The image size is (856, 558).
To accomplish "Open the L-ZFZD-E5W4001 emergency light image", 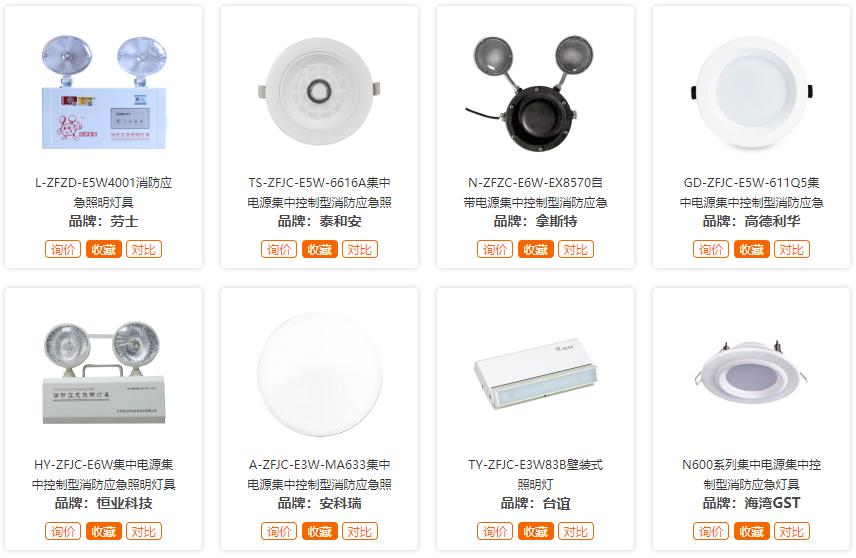I will click(x=104, y=92).
